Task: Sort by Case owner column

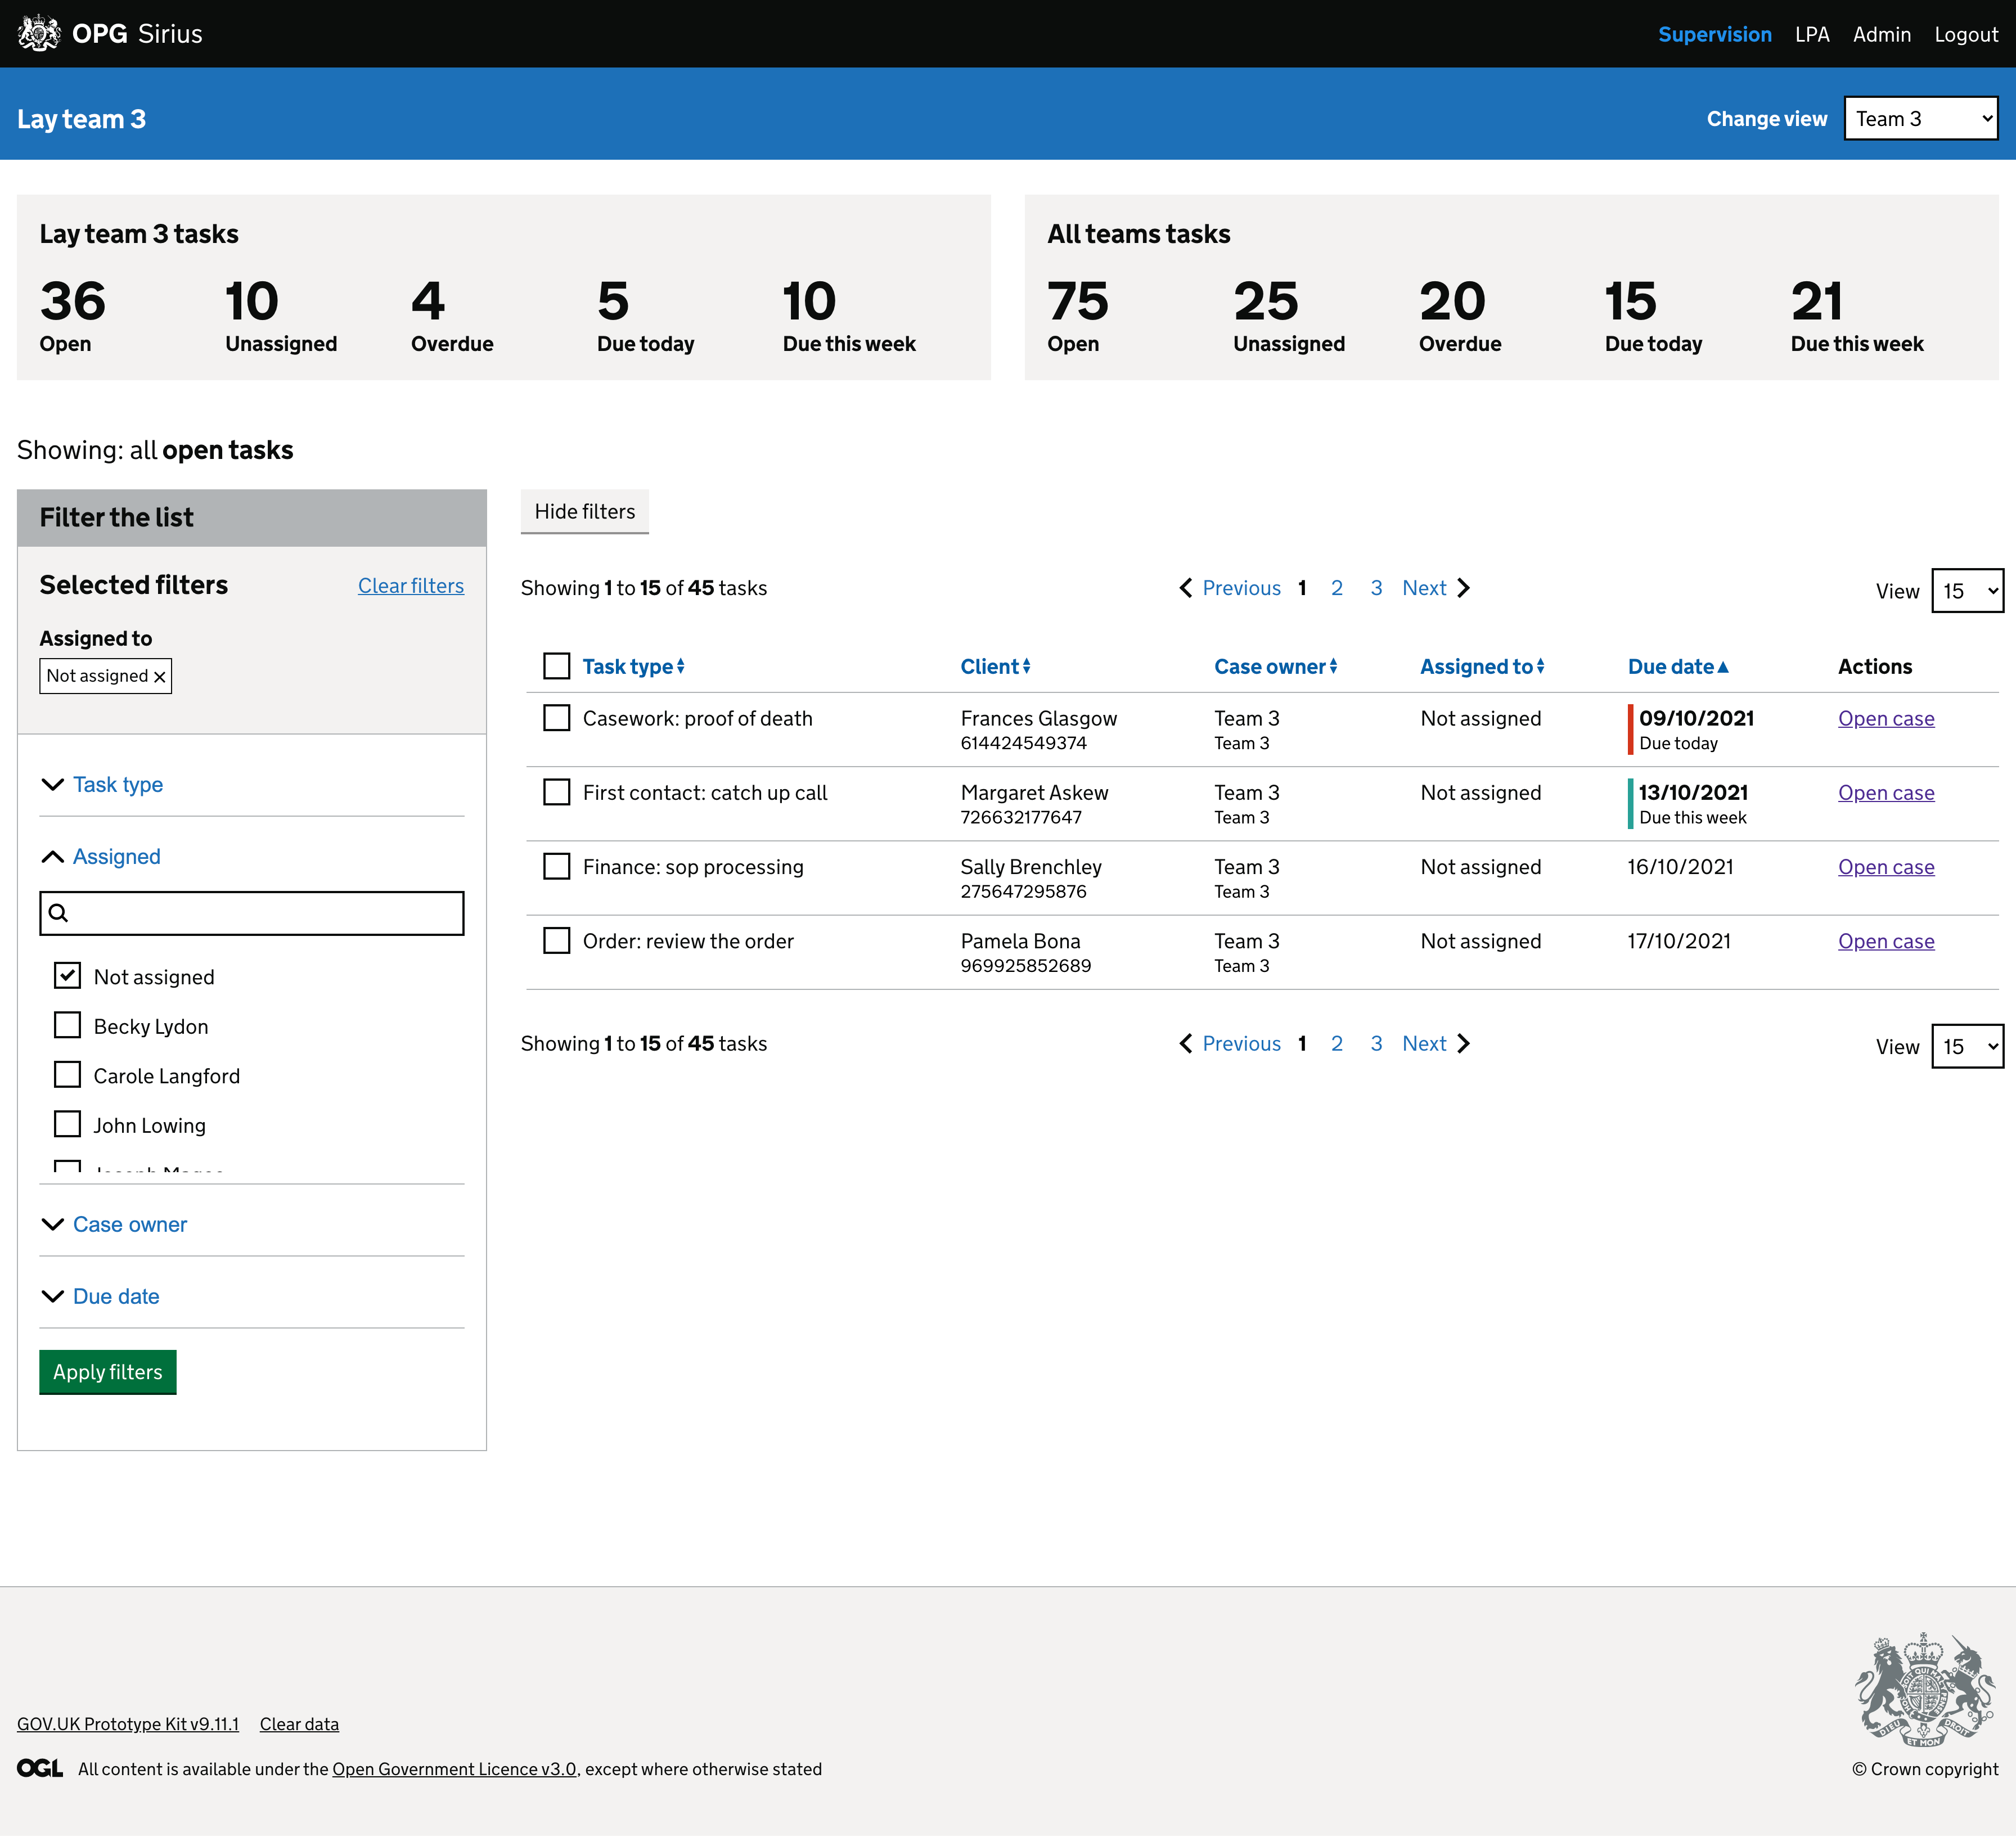Action: tap(1275, 667)
